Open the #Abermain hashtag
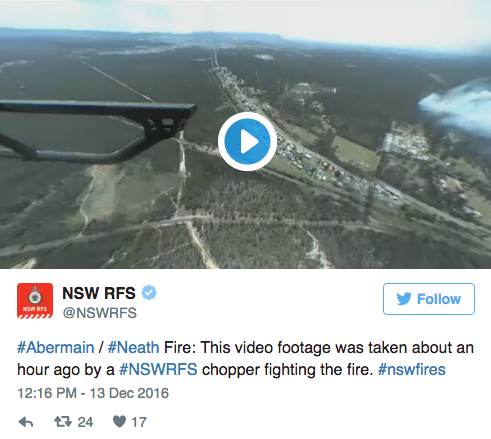Screen dimensions: 491x439 coord(56,348)
